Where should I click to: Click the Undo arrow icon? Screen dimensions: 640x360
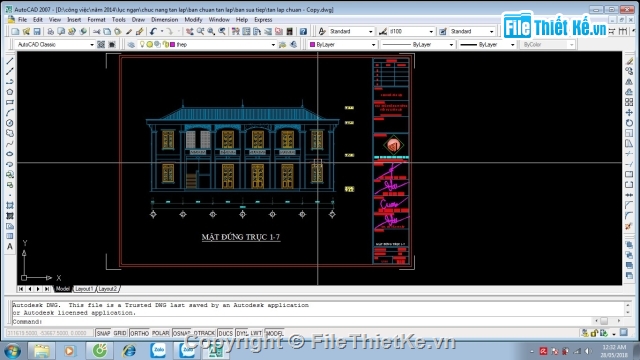(x=153, y=31)
